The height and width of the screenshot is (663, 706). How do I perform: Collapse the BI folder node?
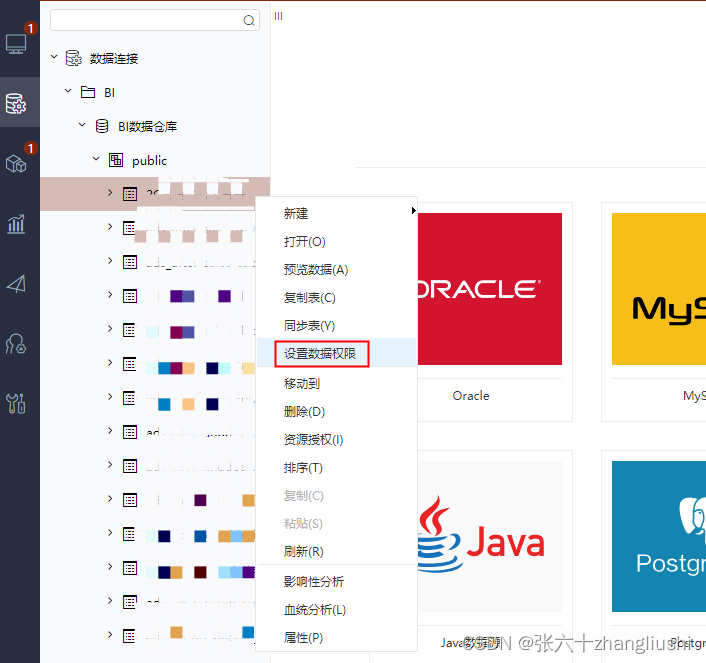coord(68,91)
